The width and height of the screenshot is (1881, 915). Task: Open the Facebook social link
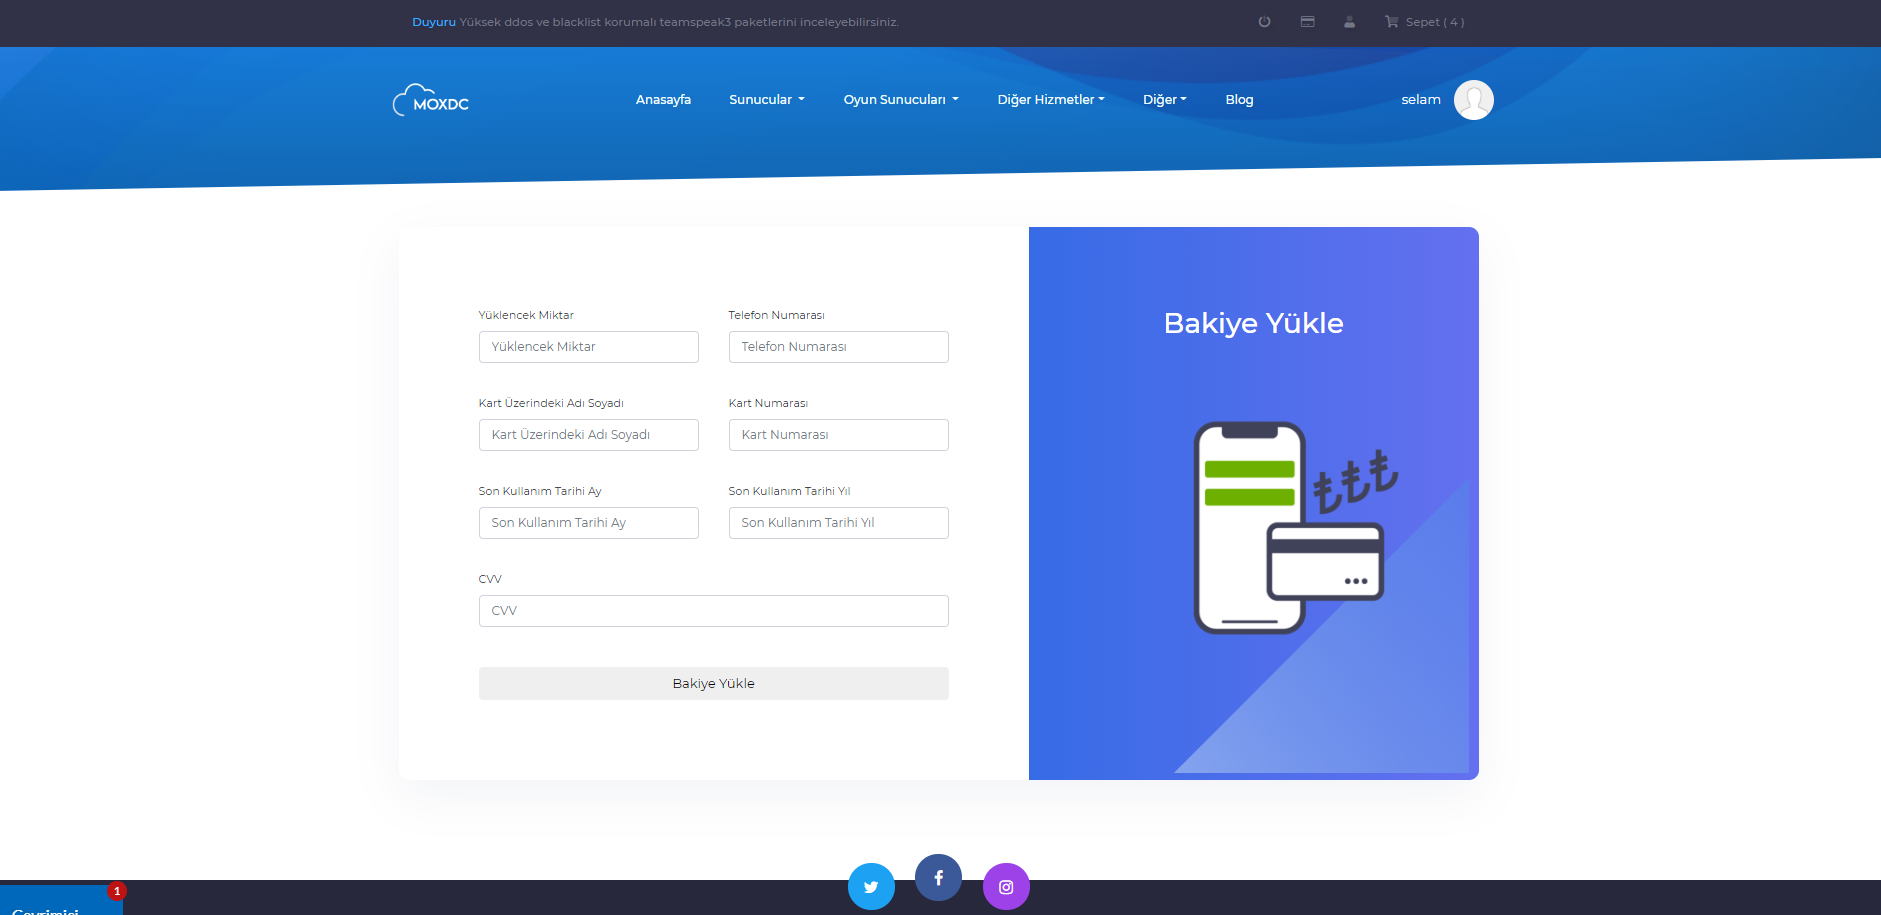pos(938,877)
